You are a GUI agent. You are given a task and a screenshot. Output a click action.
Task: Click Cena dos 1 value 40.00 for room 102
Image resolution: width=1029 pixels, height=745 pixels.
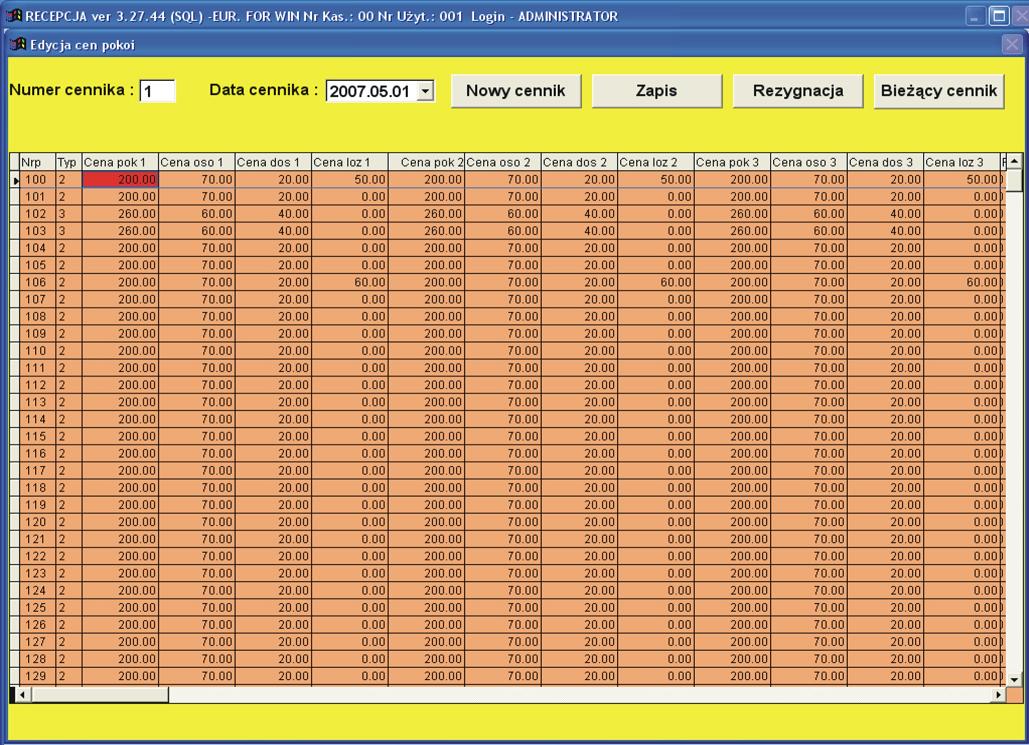[273, 214]
